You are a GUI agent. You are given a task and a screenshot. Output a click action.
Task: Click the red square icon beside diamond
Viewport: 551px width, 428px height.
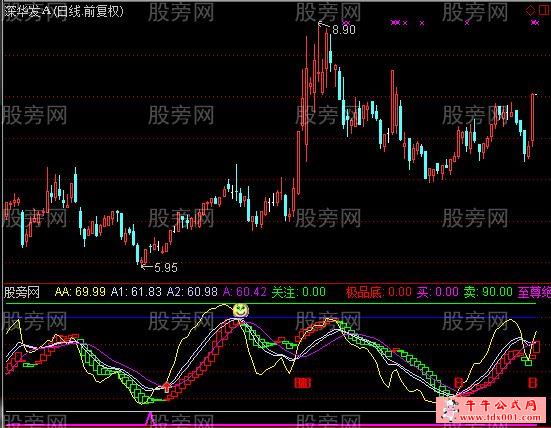[x=544, y=10]
